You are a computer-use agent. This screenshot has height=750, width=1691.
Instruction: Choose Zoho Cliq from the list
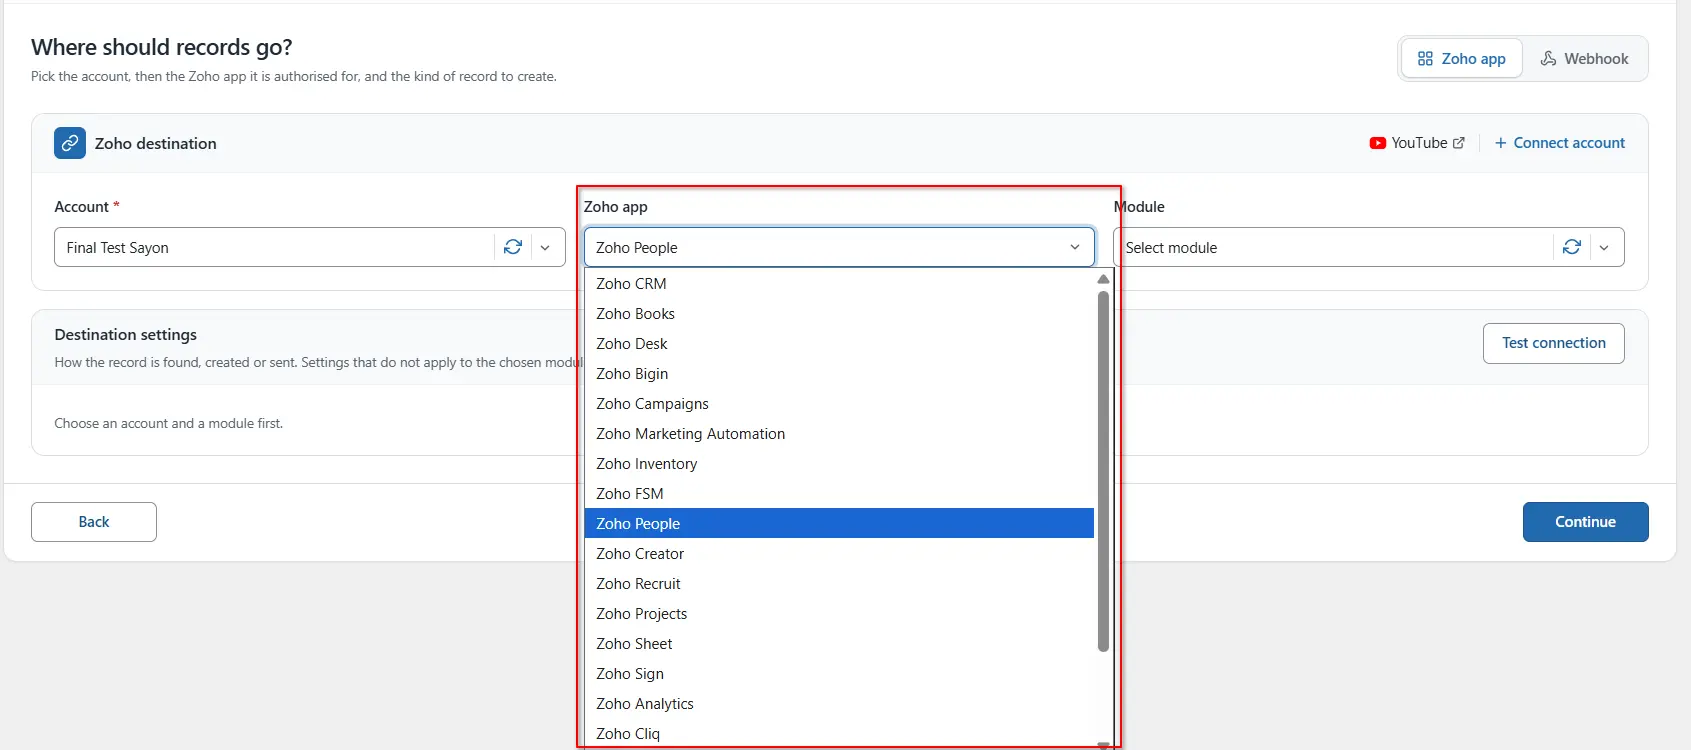839,734
